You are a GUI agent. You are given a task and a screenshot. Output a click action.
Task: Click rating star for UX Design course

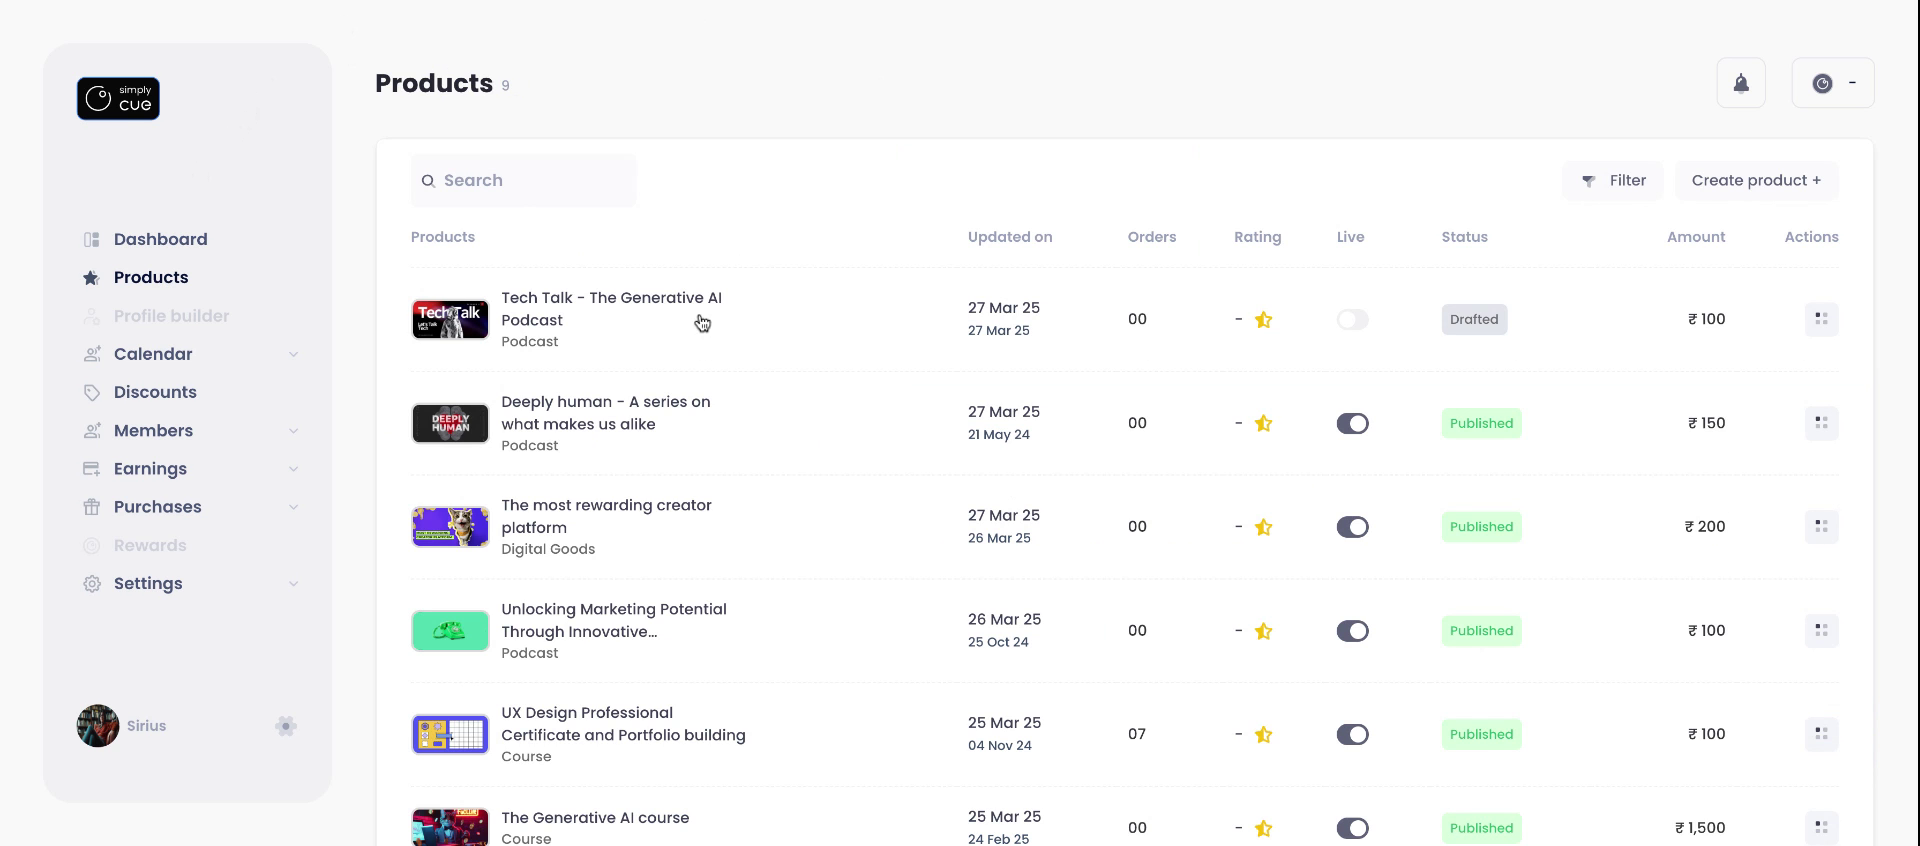tap(1263, 735)
